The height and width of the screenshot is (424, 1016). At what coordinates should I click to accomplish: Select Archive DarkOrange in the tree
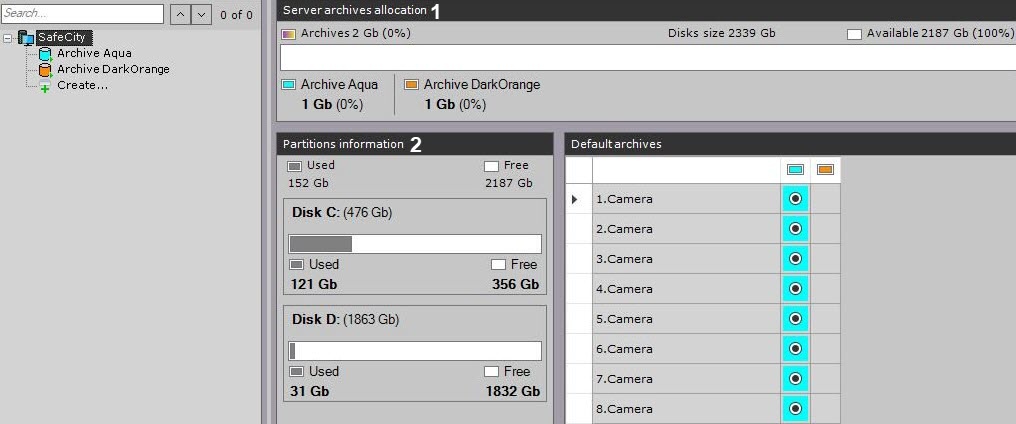[113, 70]
